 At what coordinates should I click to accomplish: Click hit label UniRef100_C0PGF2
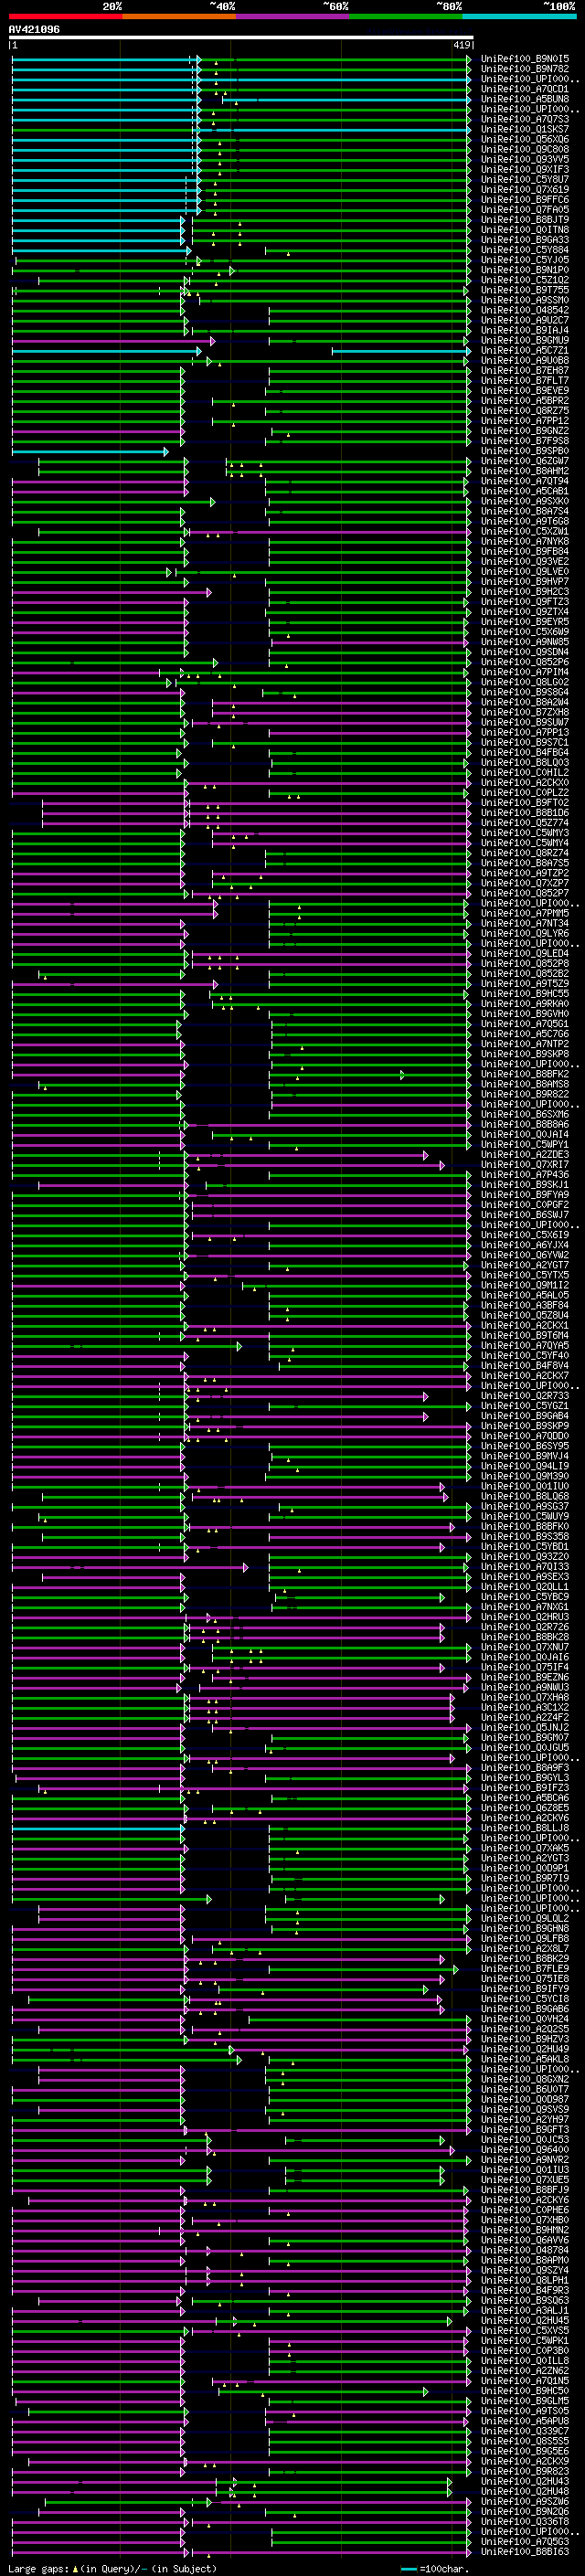click(525, 1205)
